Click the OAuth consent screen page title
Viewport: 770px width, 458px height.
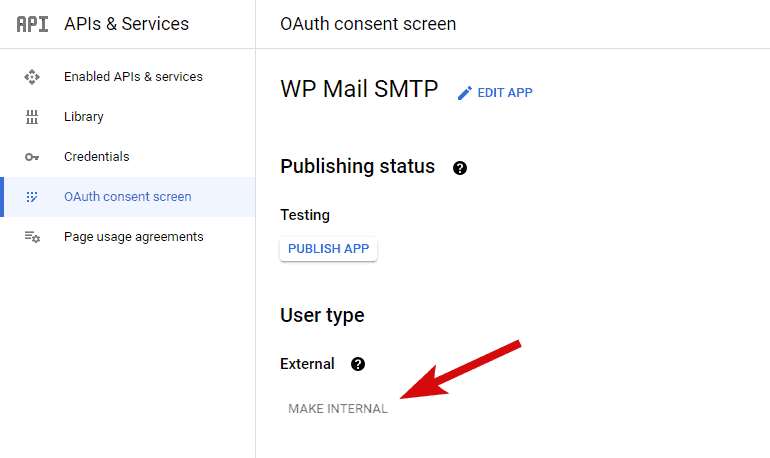pos(368,24)
